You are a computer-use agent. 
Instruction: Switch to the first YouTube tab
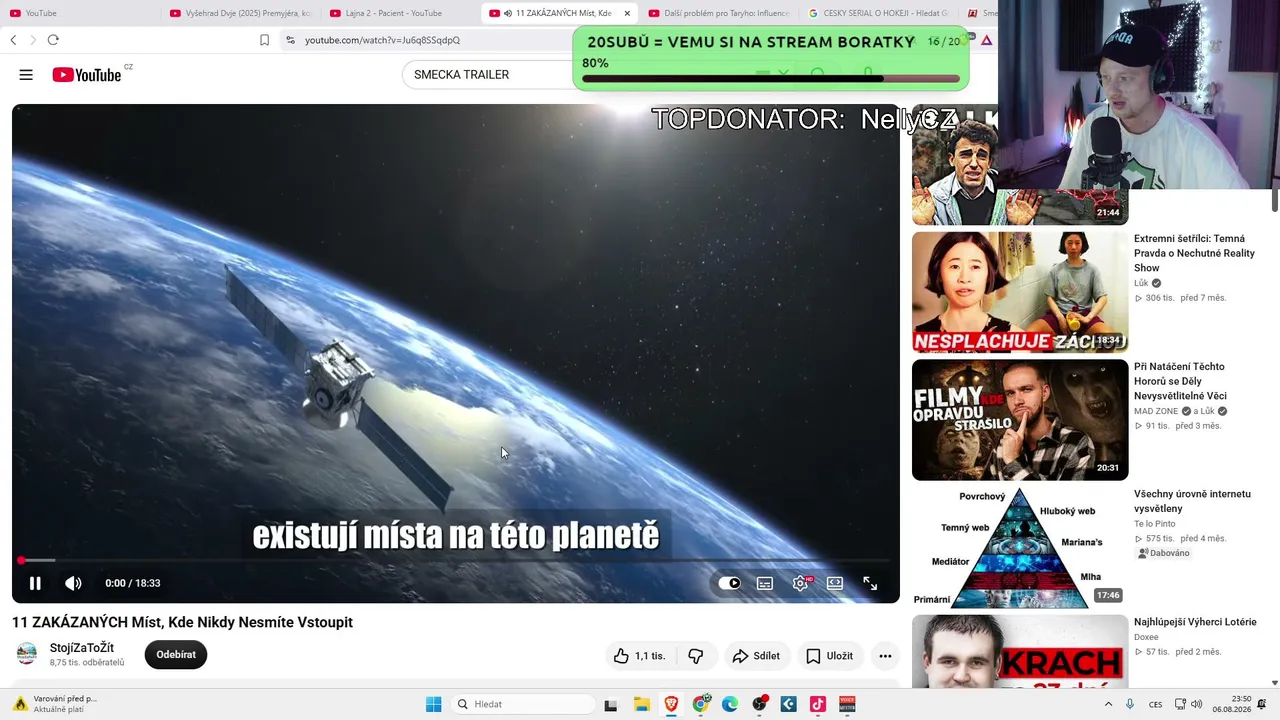pos(80,13)
